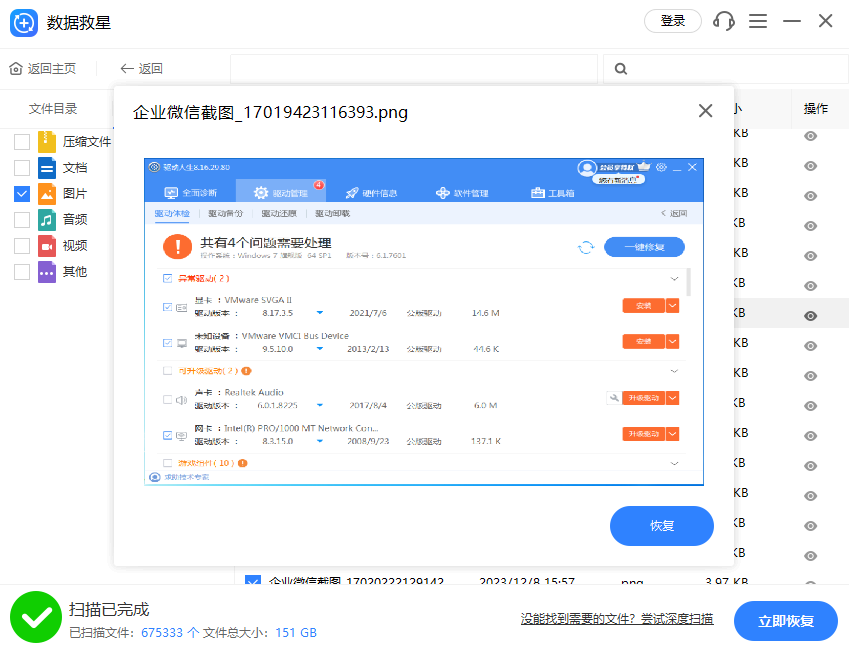Minimize the 数据救星 window

pyautogui.click(x=792, y=22)
